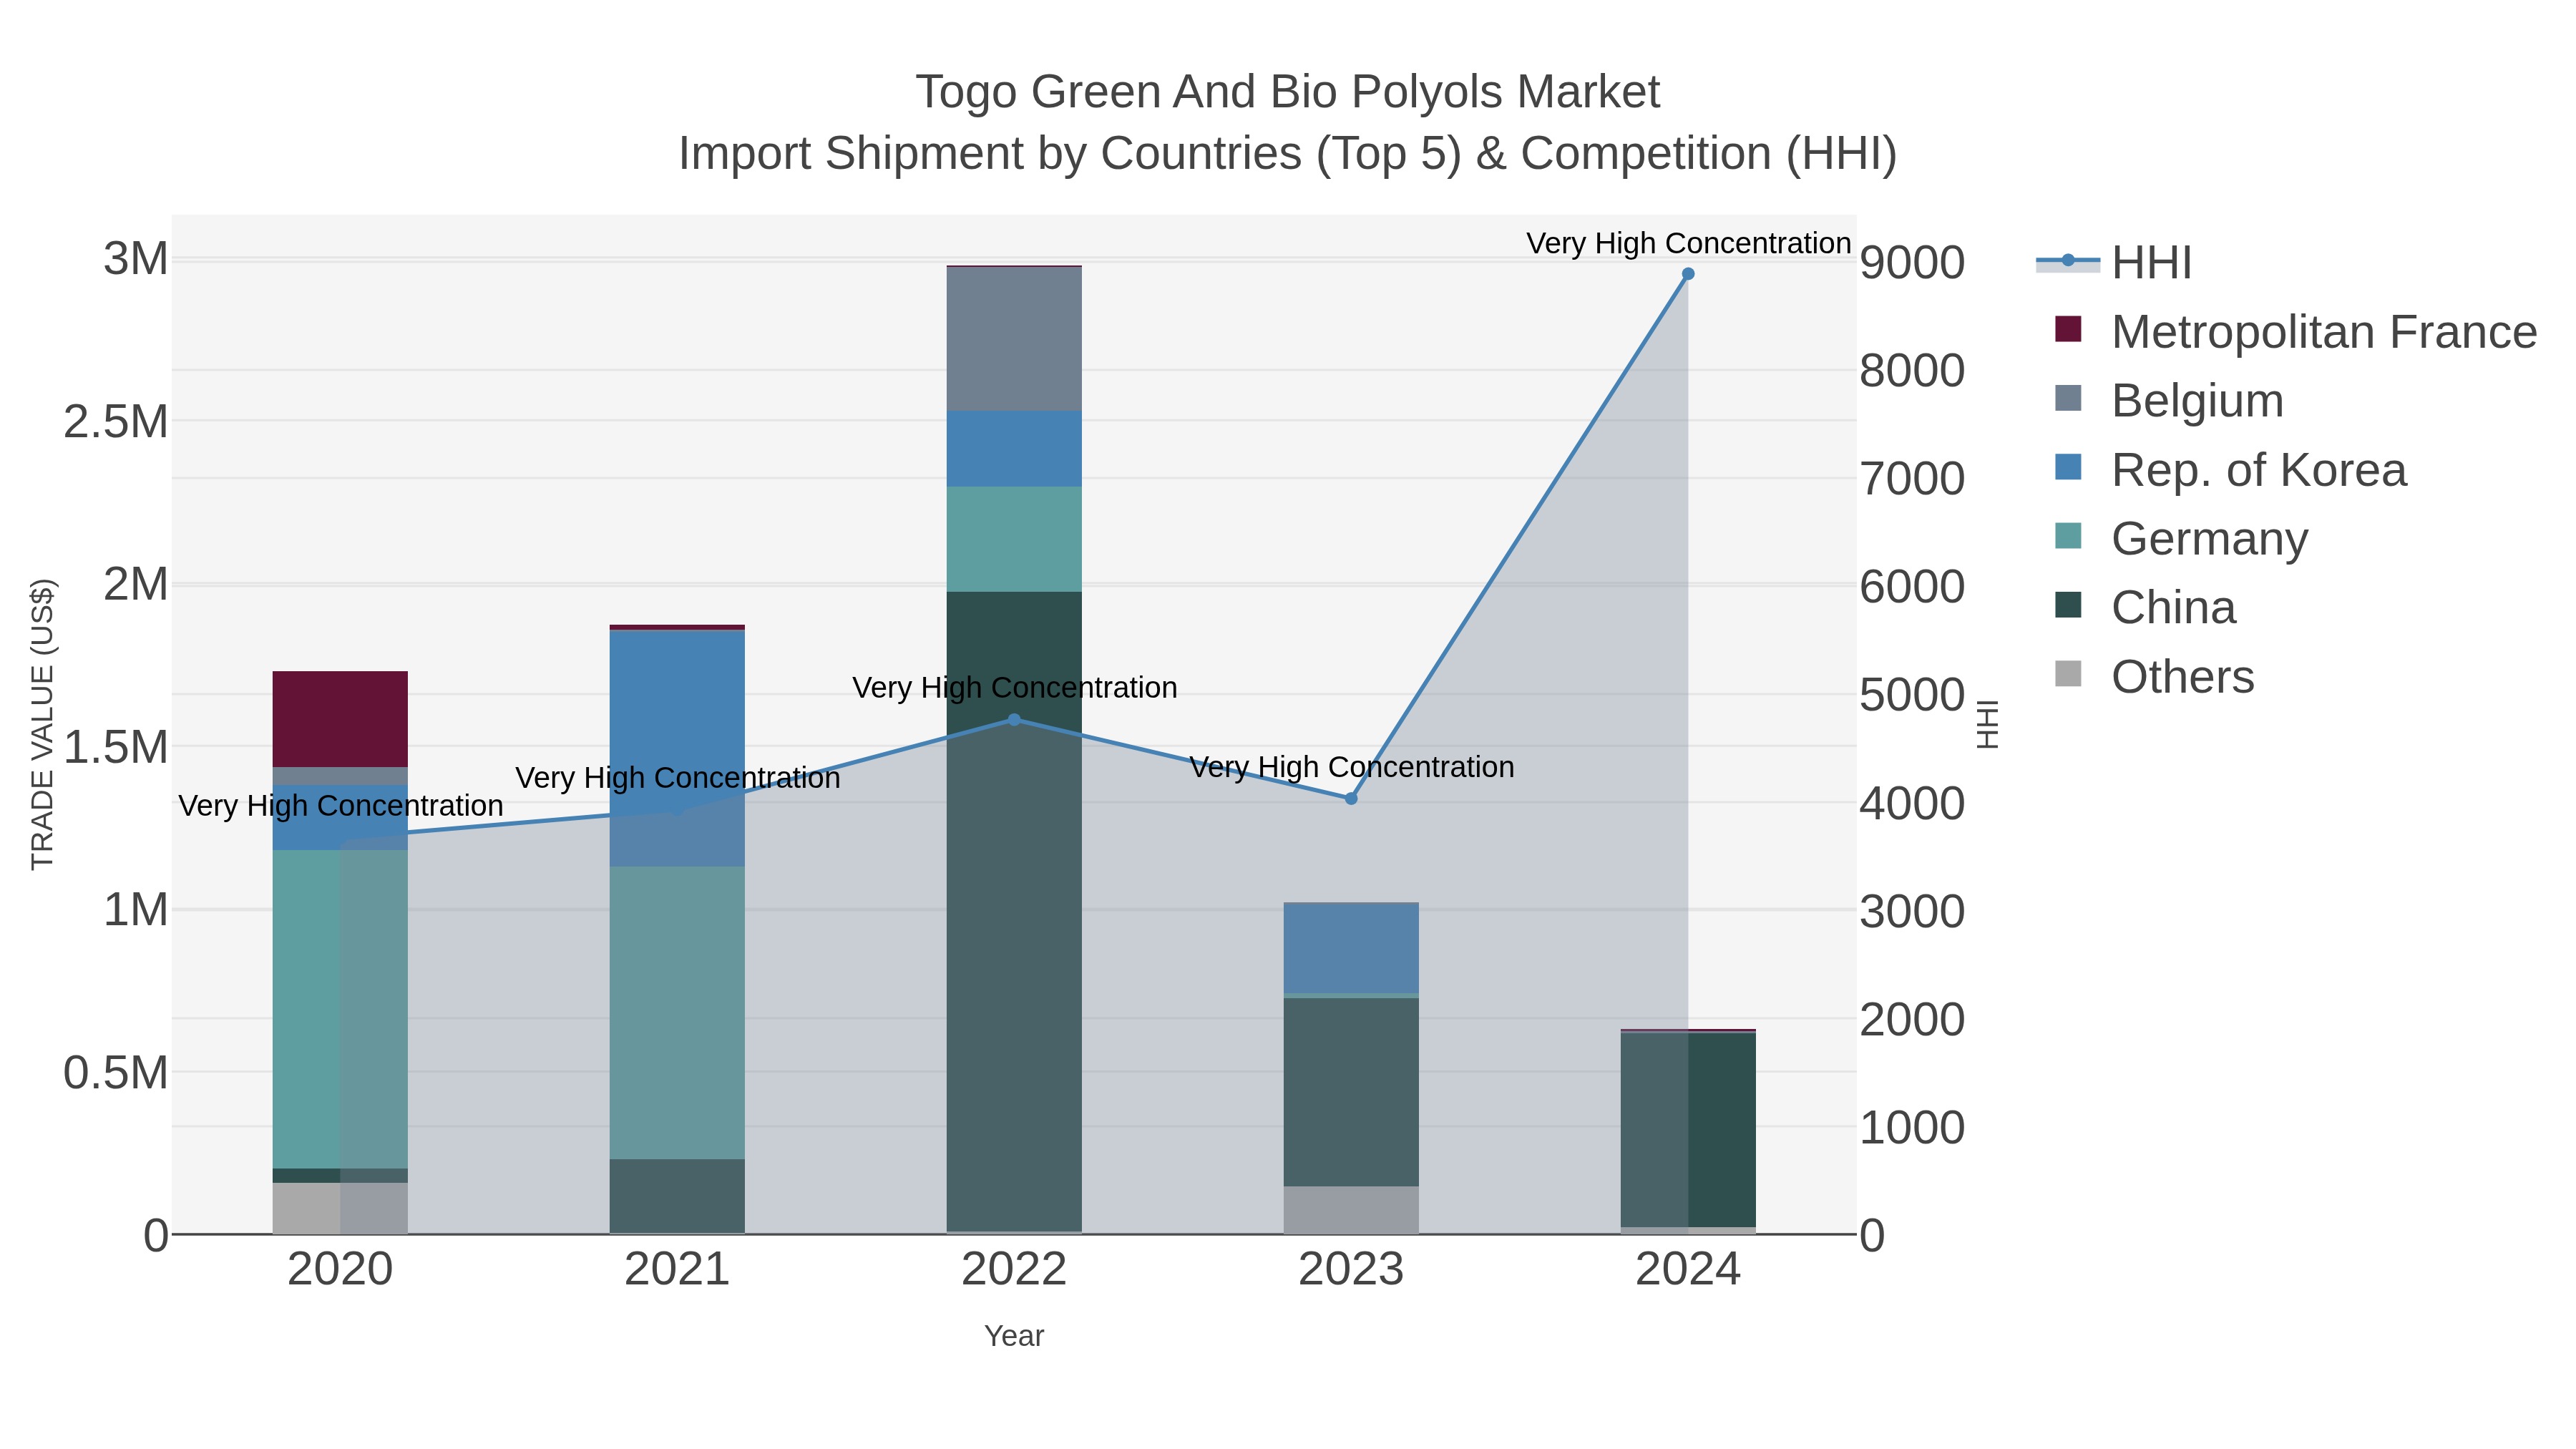Toggle China legend entry
The width and height of the screenshot is (2576, 1449).
(x=2145, y=607)
